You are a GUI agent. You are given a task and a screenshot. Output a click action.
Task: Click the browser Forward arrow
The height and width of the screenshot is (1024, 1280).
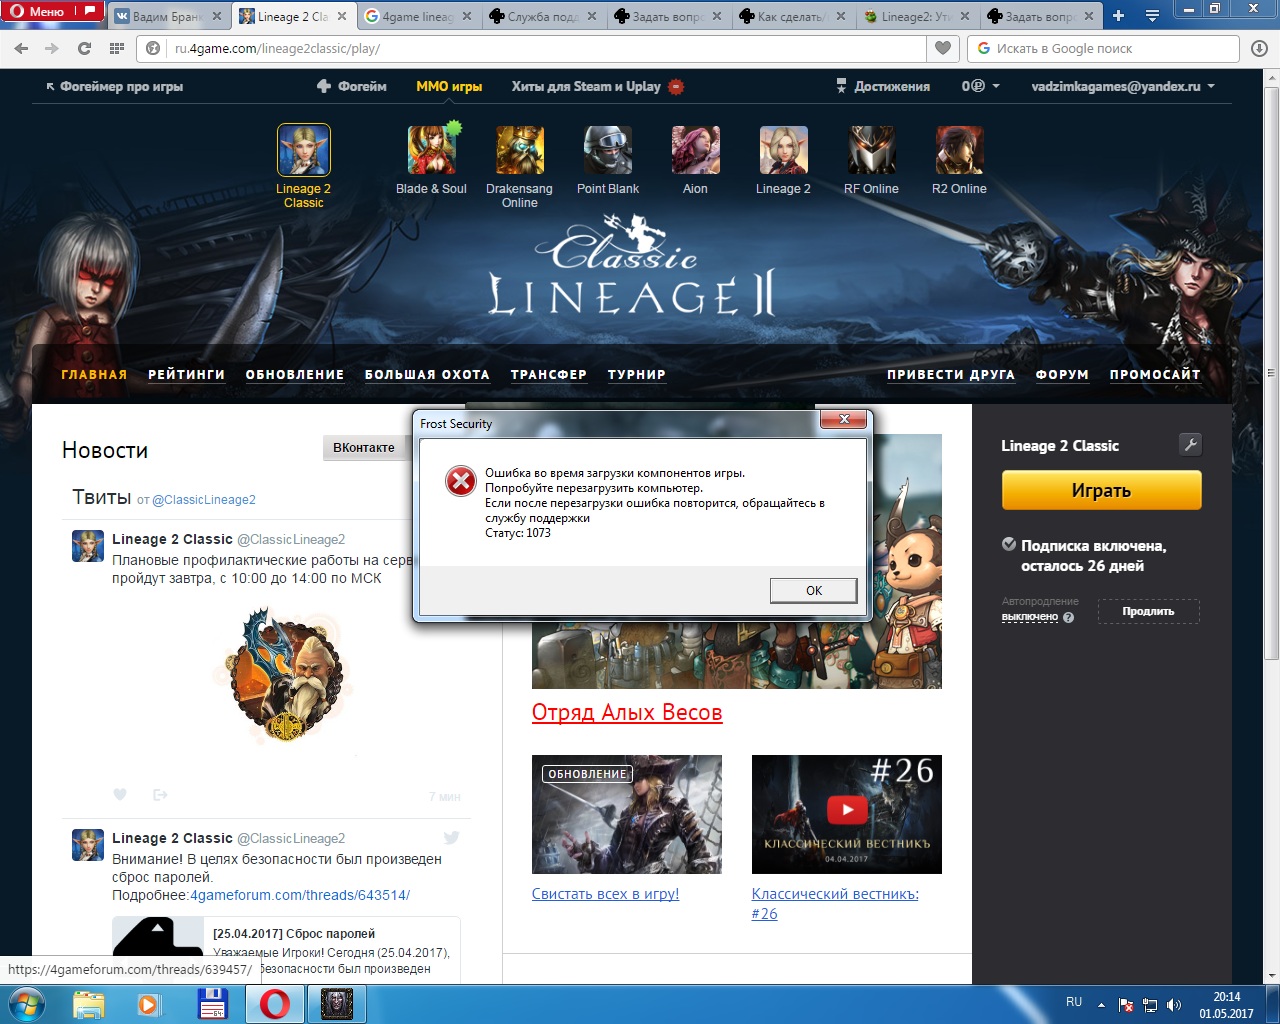coord(52,48)
